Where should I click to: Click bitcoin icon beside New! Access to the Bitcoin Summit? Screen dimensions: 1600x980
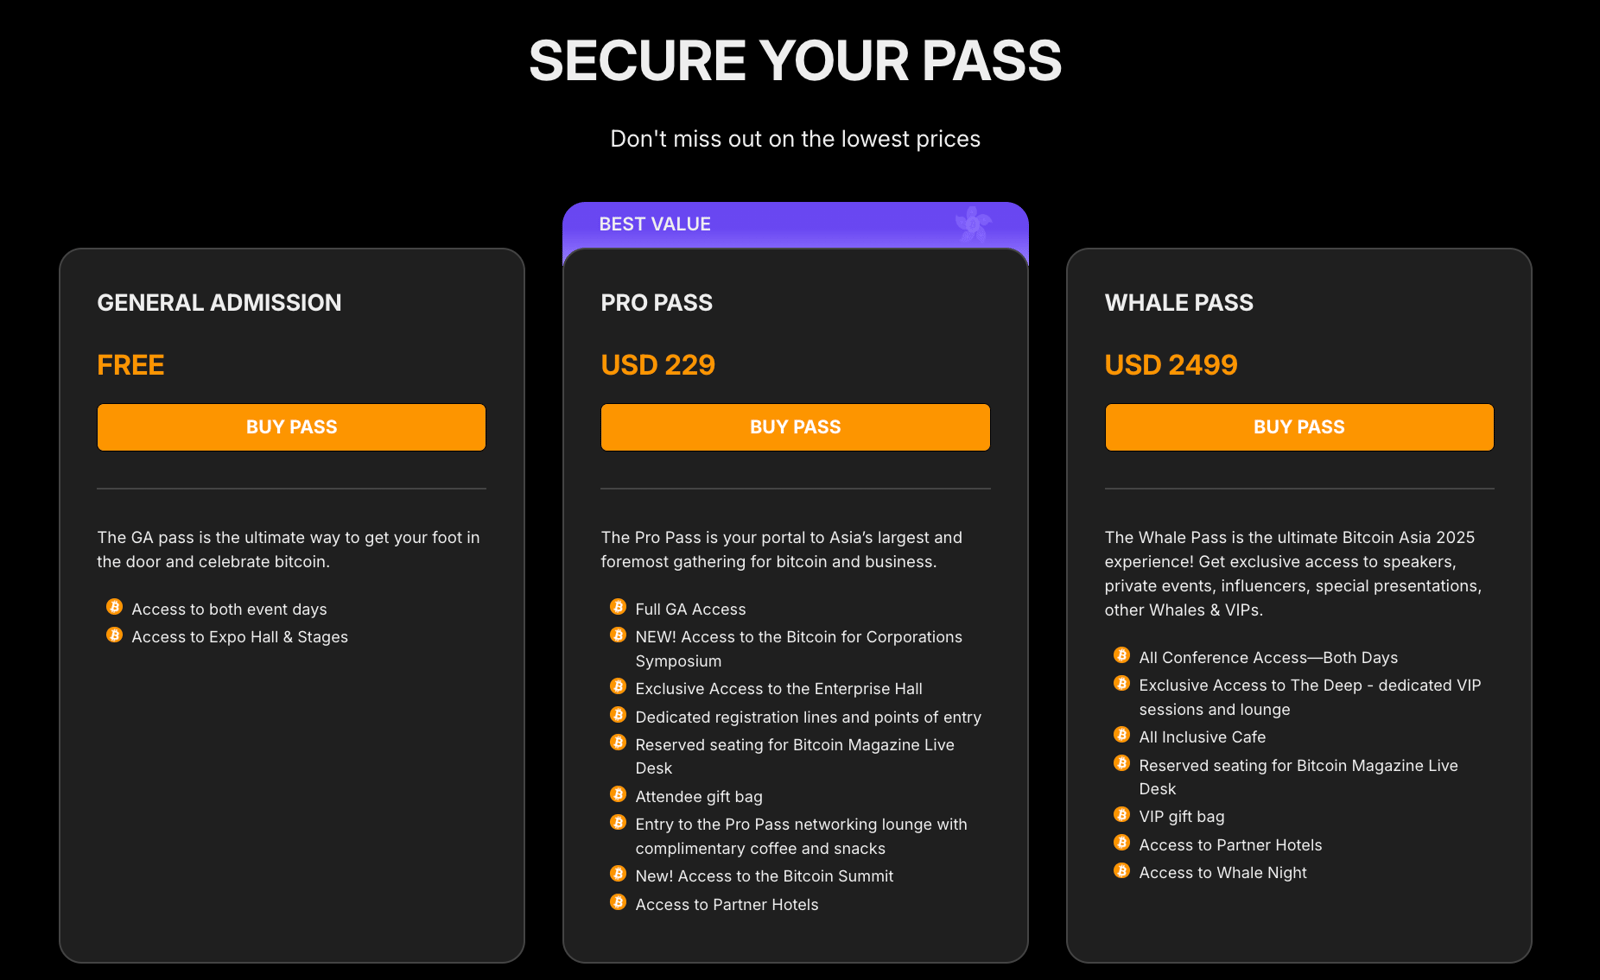(x=618, y=874)
